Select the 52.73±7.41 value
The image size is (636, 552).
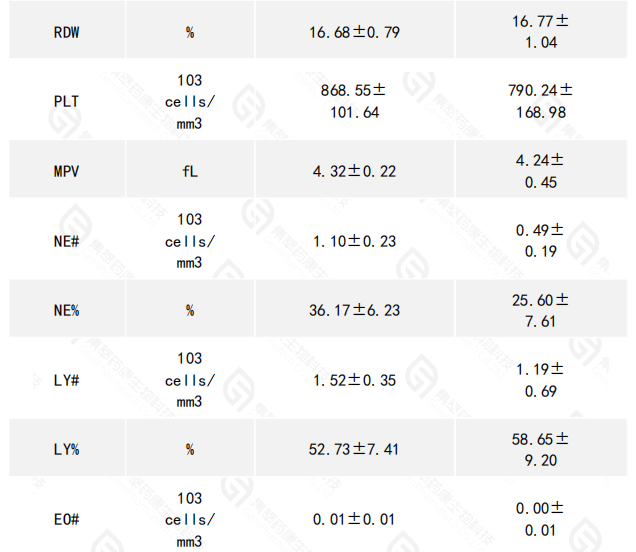click(x=354, y=449)
